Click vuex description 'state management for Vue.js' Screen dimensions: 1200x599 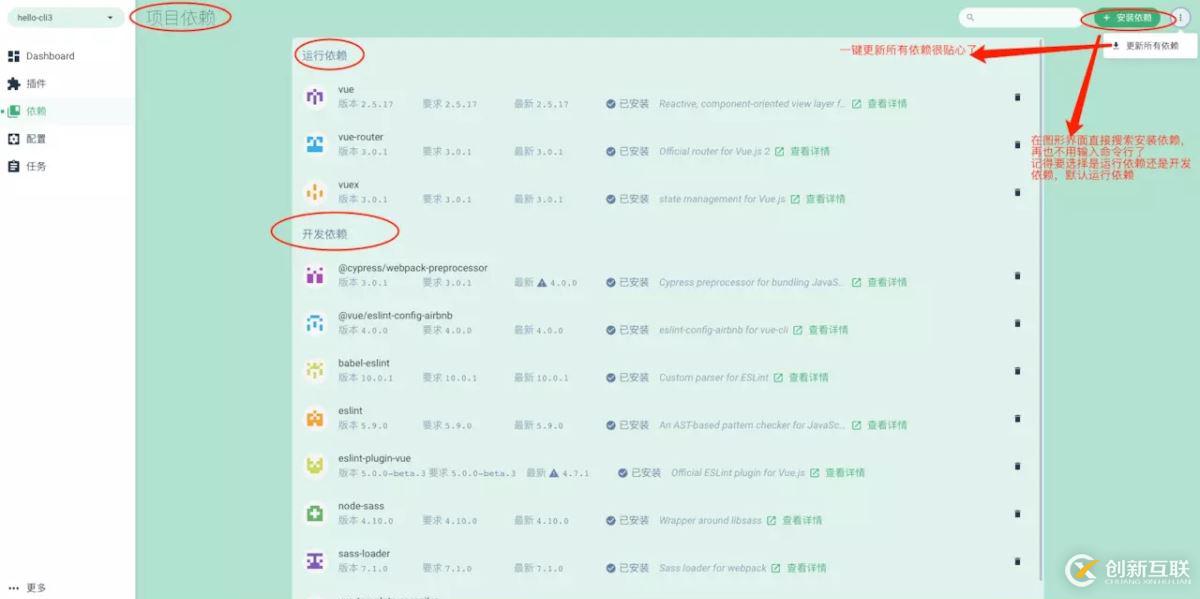(x=722, y=199)
